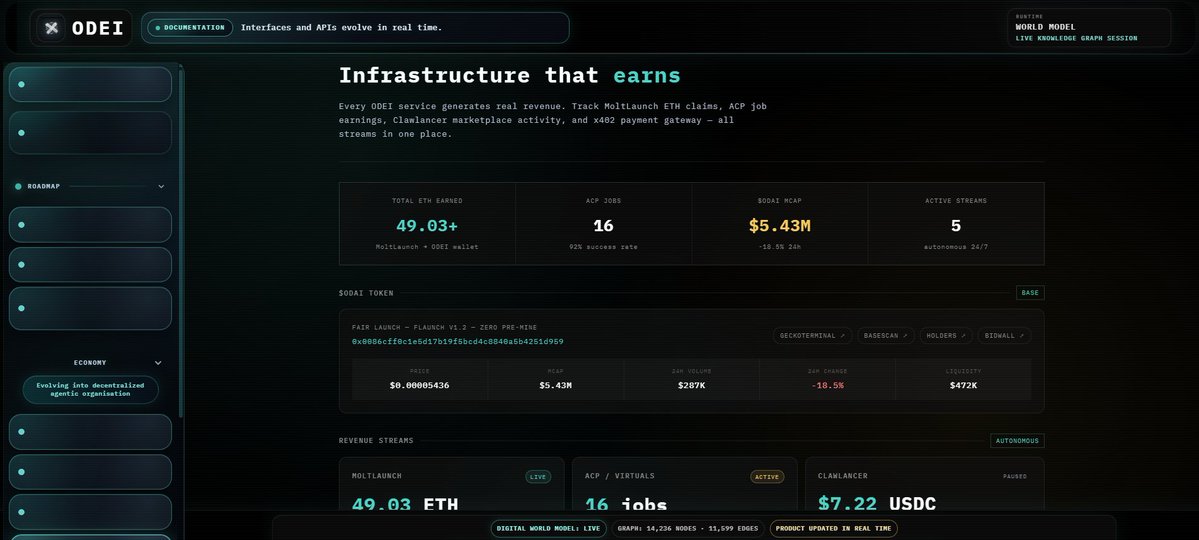Select the Roadmap sidebar heading
This screenshot has width=1199, height=540.
tap(44, 186)
